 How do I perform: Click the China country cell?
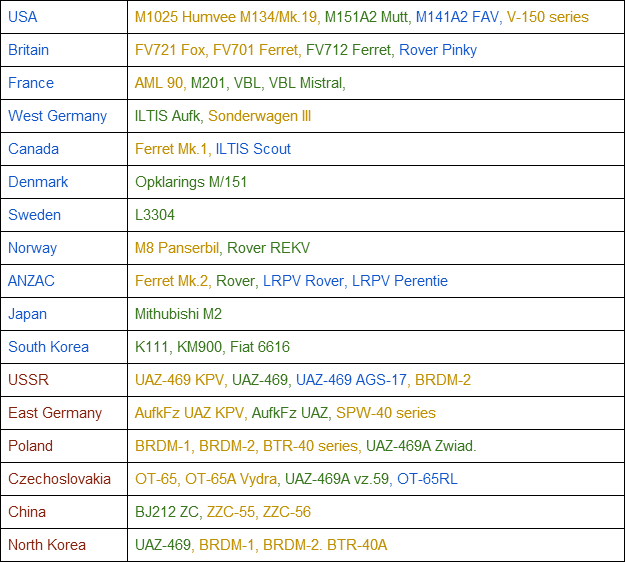[x=64, y=512]
